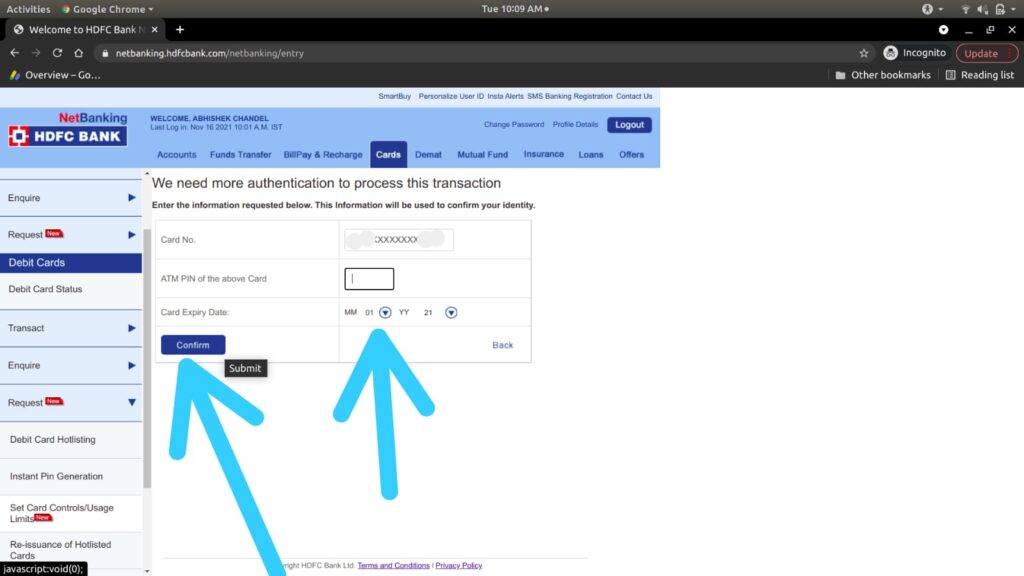
Task: Select Debit Cards in the sidebar
Action: [71, 263]
